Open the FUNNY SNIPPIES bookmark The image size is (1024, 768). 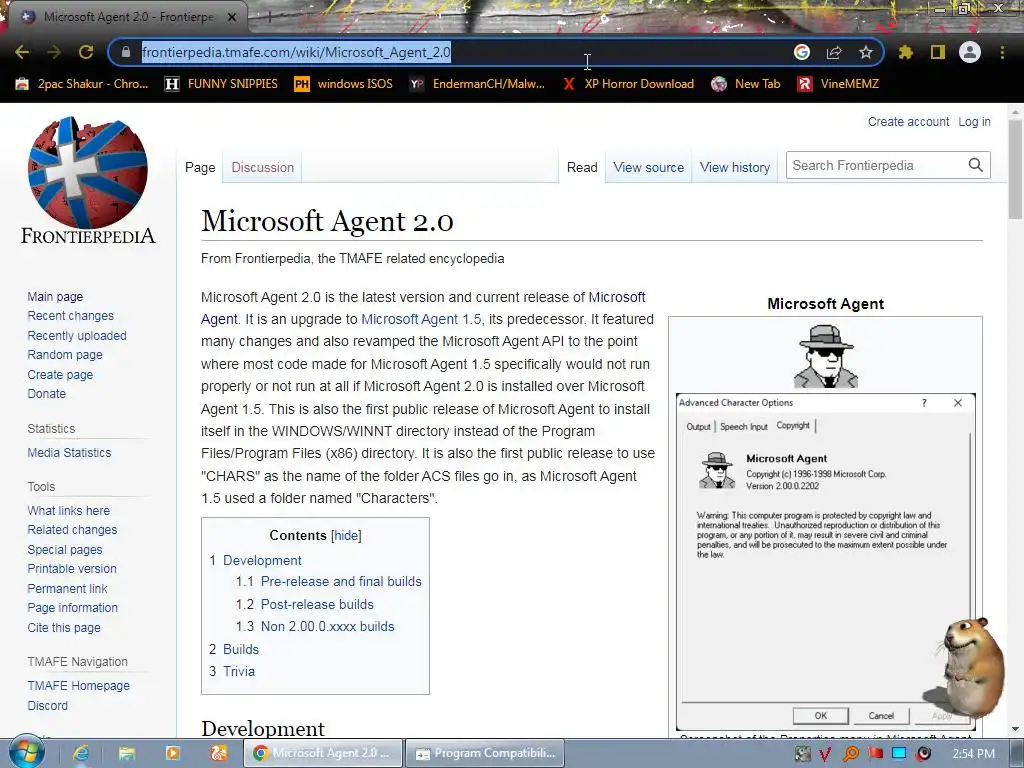[x=221, y=84]
